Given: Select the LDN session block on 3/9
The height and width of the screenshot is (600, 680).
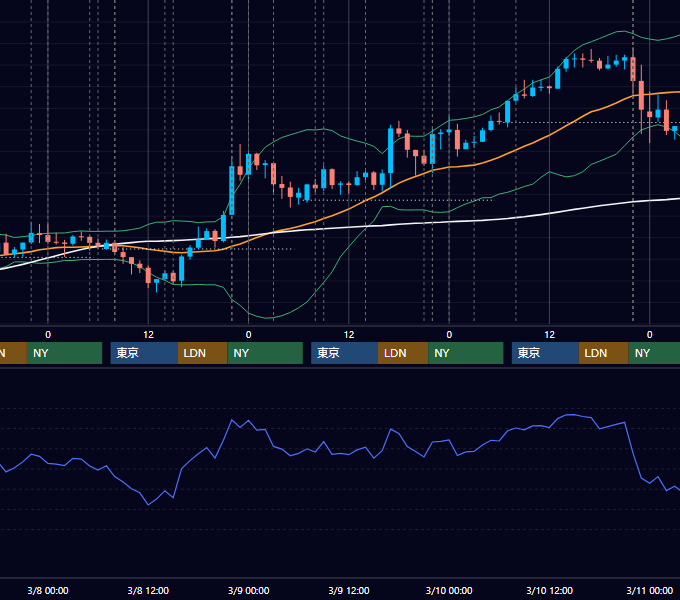Looking at the screenshot, I should pos(403,353).
